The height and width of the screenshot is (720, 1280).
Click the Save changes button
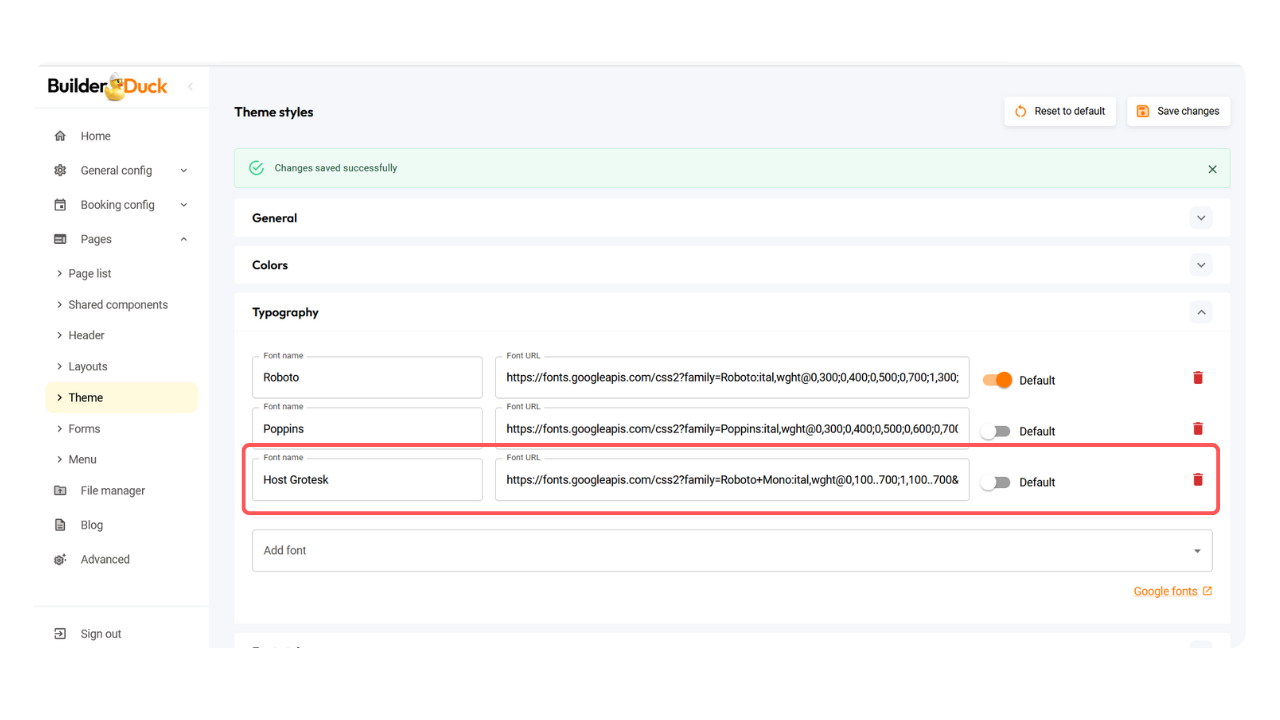1178,111
